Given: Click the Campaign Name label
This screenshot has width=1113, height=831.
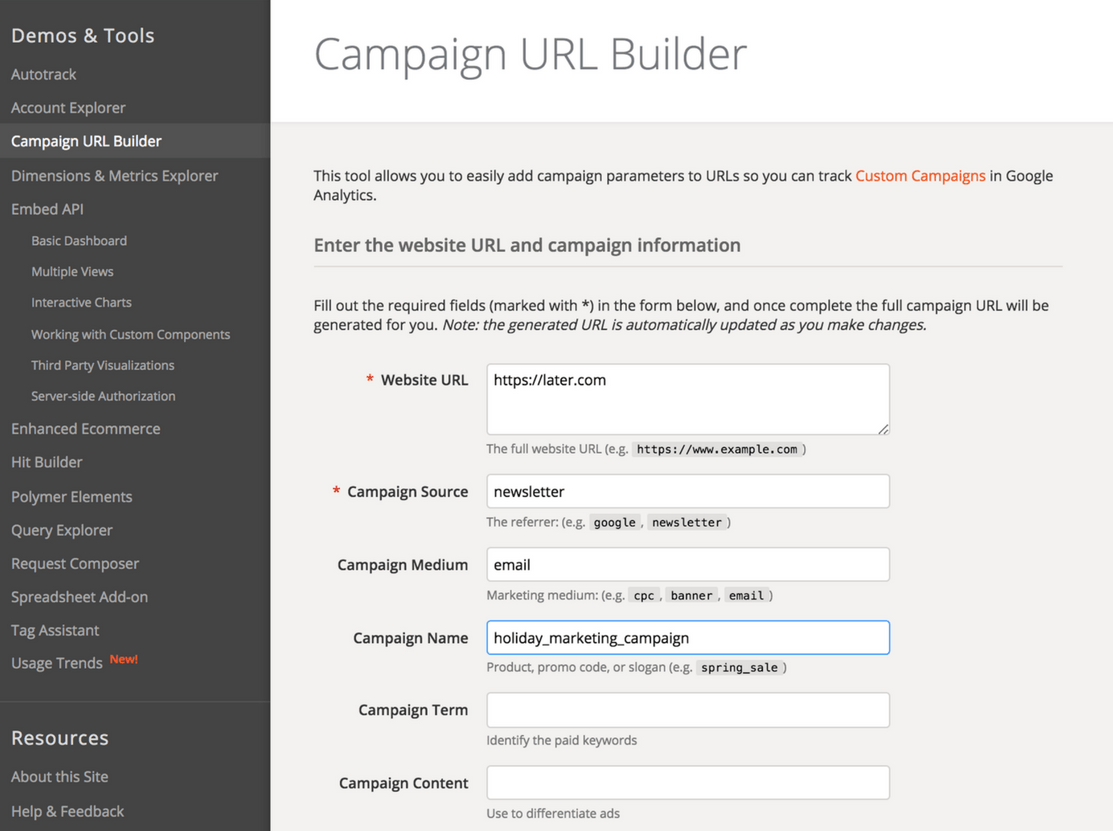Looking at the screenshot, I should tap(410, 638).
